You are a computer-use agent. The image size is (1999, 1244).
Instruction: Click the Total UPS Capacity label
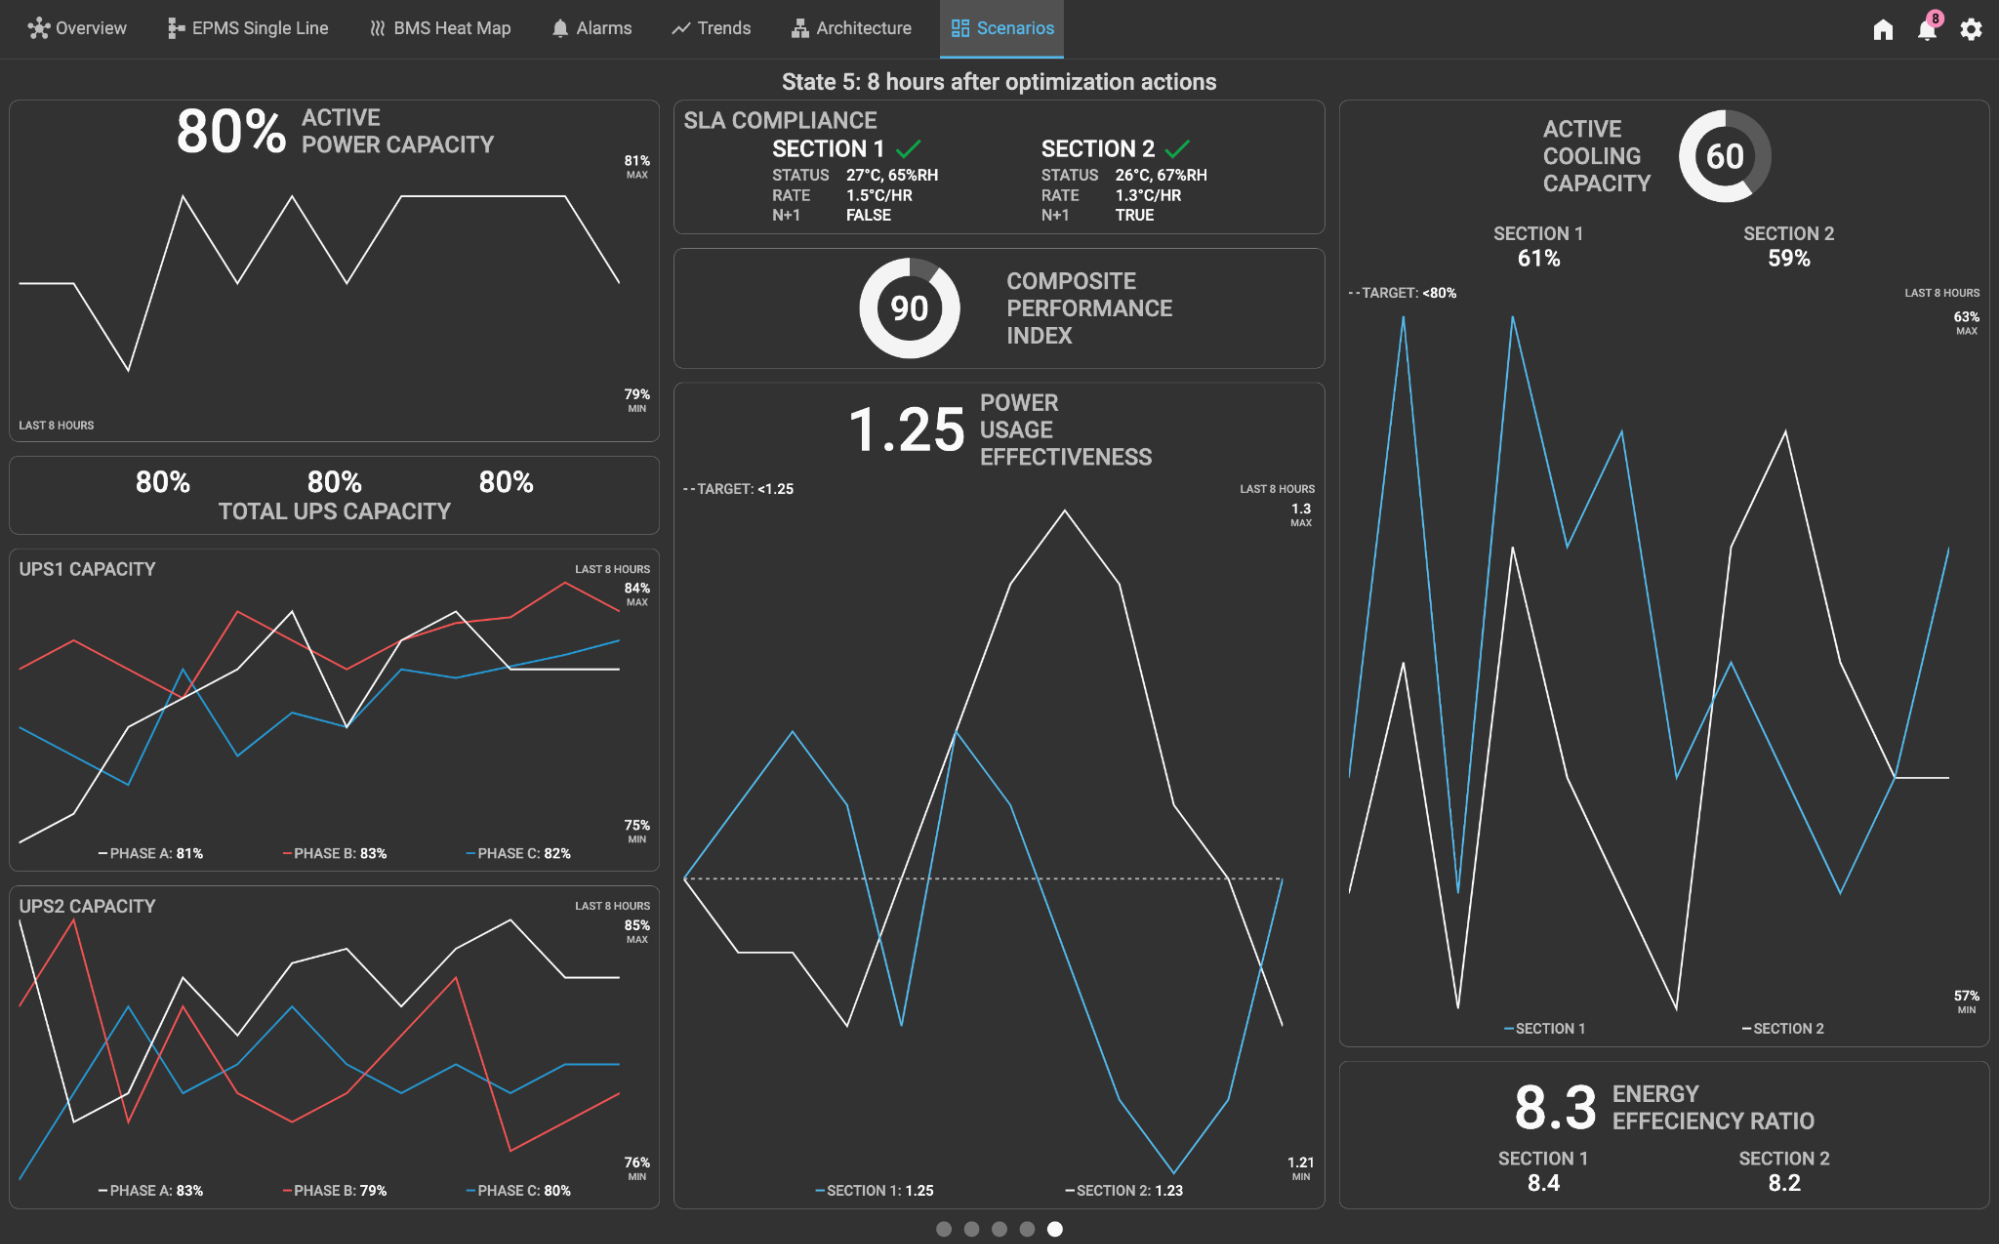334,511
